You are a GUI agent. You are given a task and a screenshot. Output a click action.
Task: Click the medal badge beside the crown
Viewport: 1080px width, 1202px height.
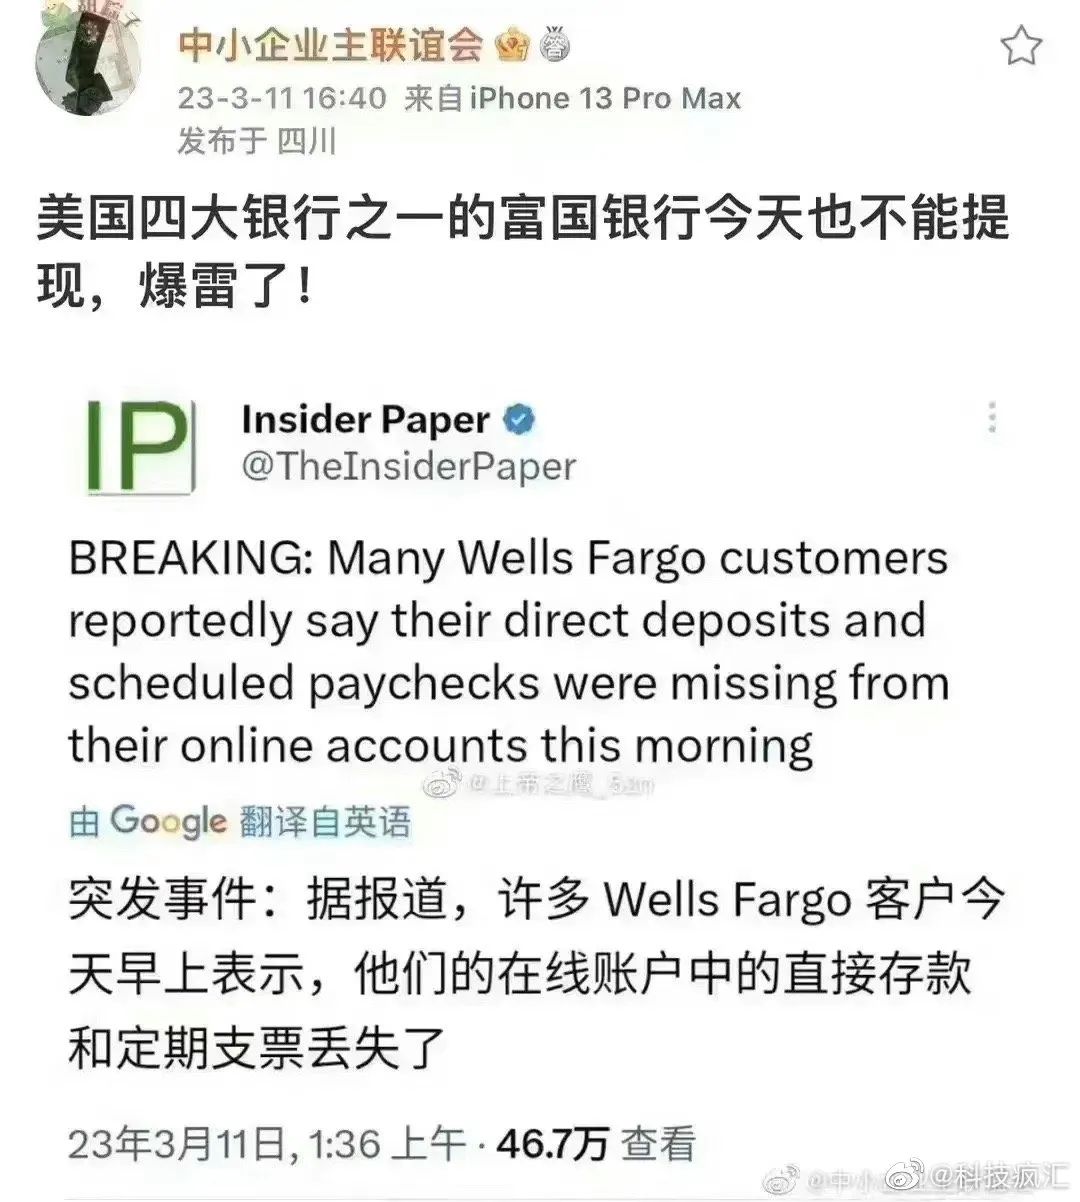(554, 44)
